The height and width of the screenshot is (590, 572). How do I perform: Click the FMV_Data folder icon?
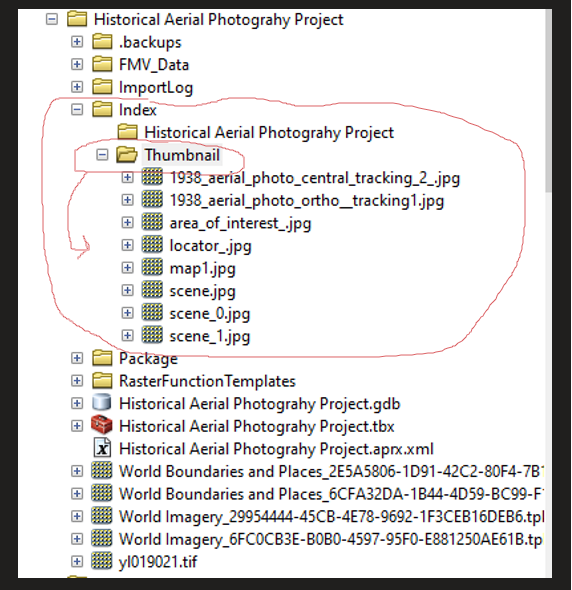pos(102,64)
